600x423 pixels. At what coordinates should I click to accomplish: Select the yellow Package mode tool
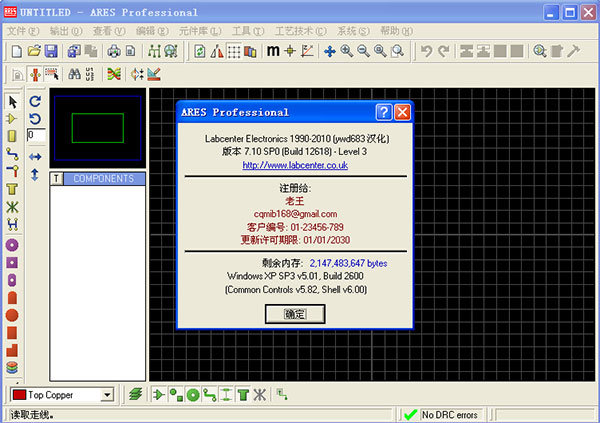click(12, 136)
